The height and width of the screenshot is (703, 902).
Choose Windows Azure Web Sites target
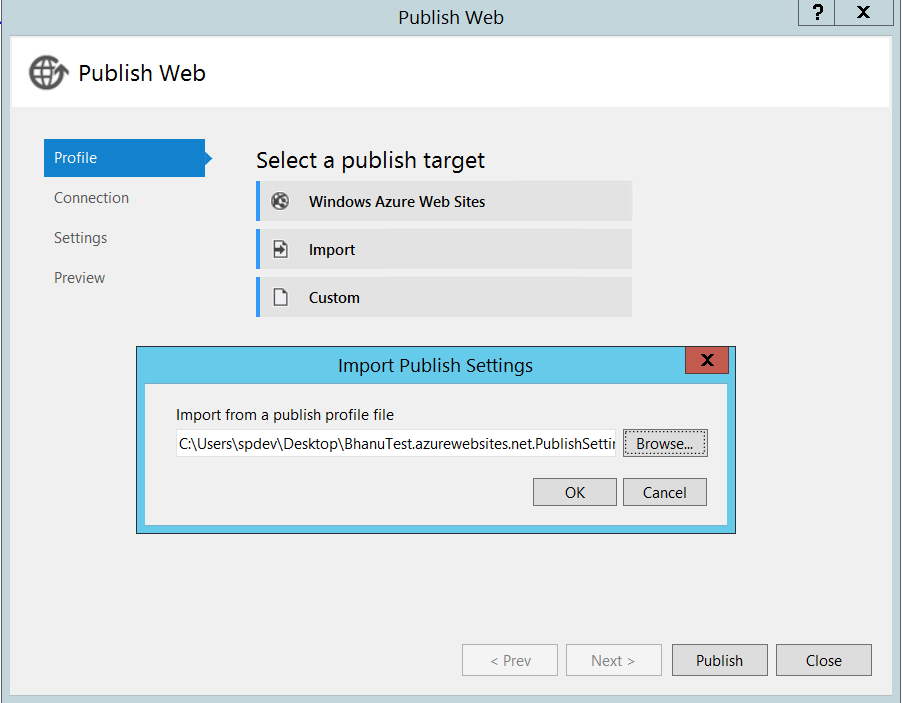(x=444, y=201)
